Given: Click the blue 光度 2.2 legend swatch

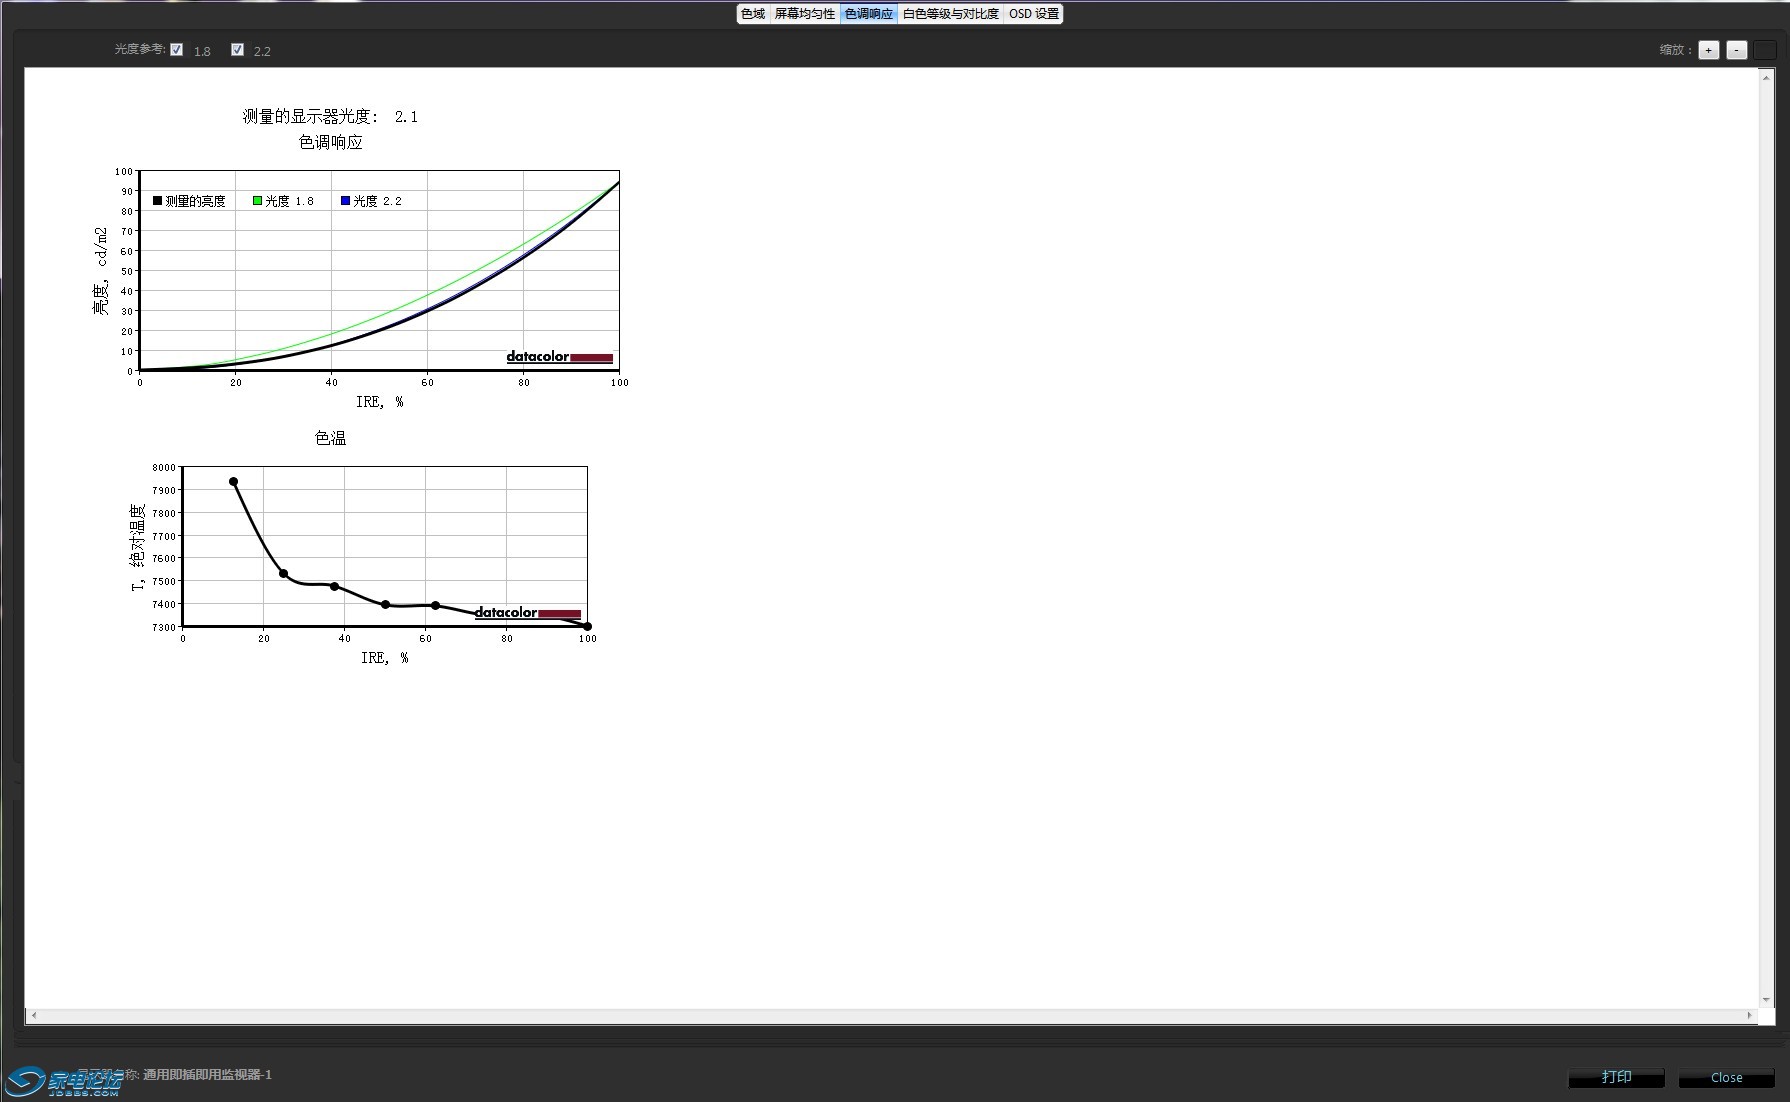Looking at the screenshot, I should (x=345, y=201).
